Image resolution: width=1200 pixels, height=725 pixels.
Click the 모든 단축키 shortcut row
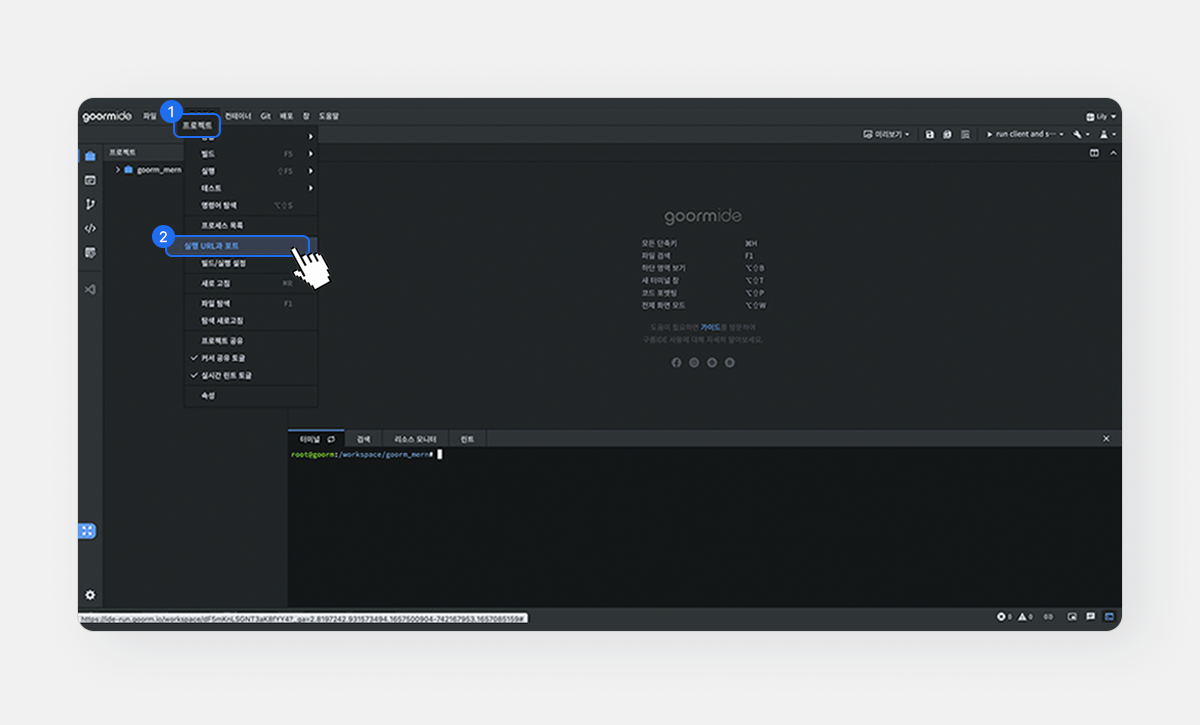[704, 243]
